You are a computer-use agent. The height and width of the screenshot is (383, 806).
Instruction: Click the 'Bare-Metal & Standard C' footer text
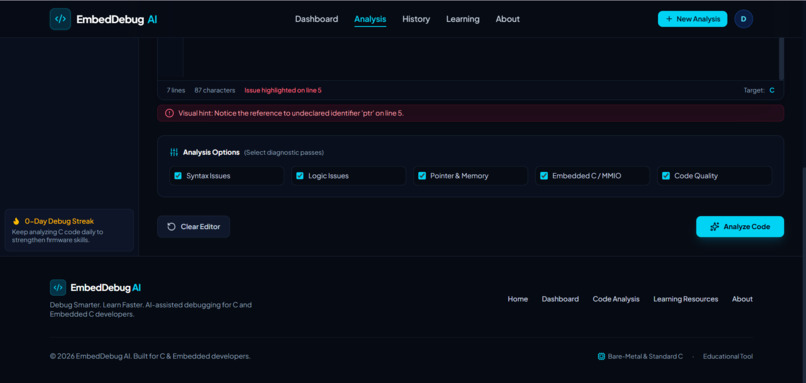645,356
